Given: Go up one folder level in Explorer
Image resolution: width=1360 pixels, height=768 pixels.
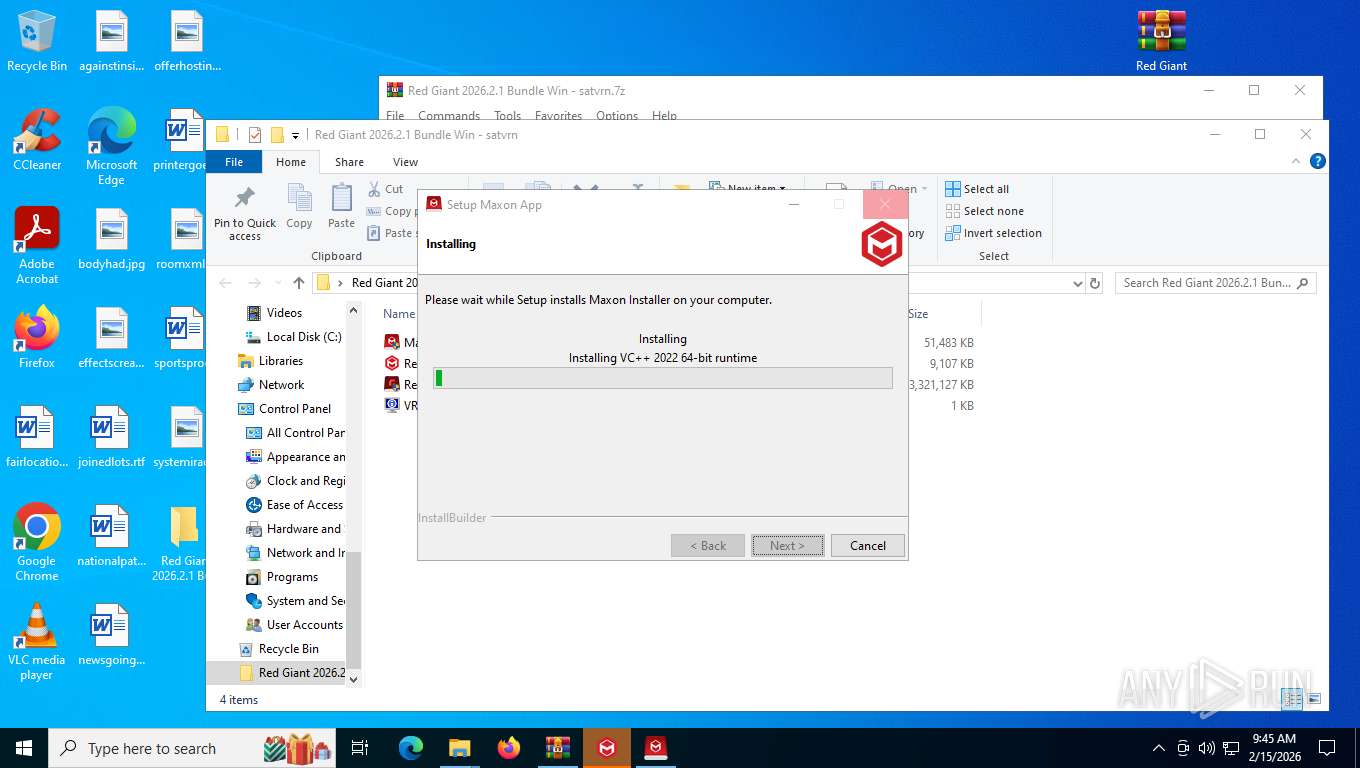Looking at the screenshot, I should click(x=299, y=283).
